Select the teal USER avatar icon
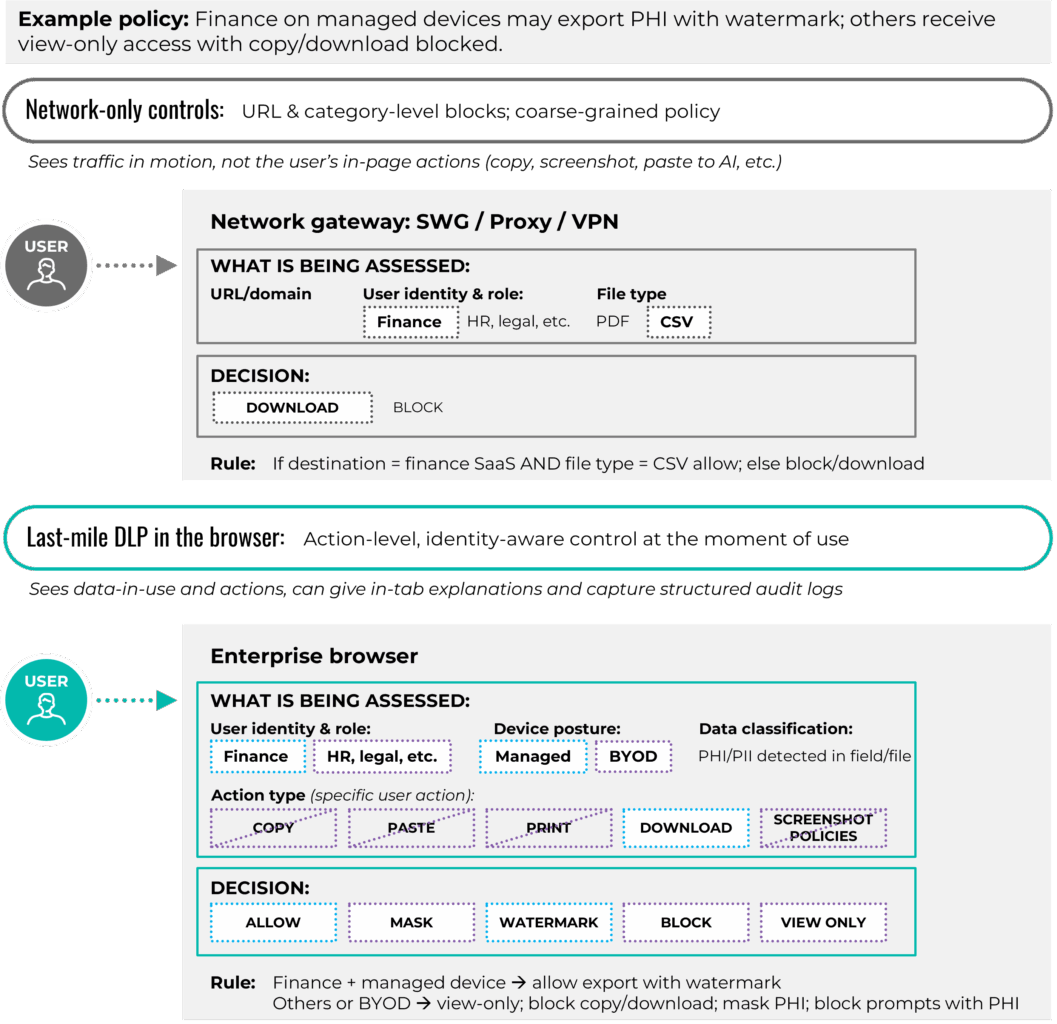Screen dimensions: 1057x1024 point(46,698)
